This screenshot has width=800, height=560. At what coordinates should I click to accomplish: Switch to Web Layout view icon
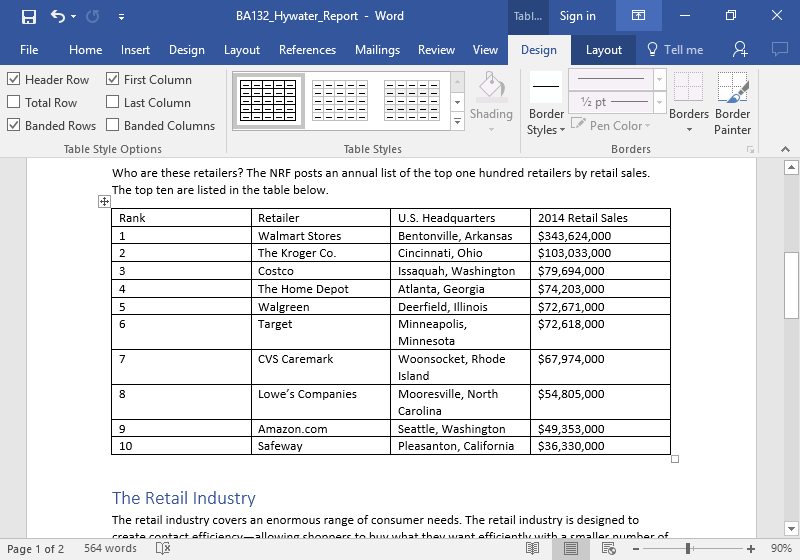tap(609, 549)
